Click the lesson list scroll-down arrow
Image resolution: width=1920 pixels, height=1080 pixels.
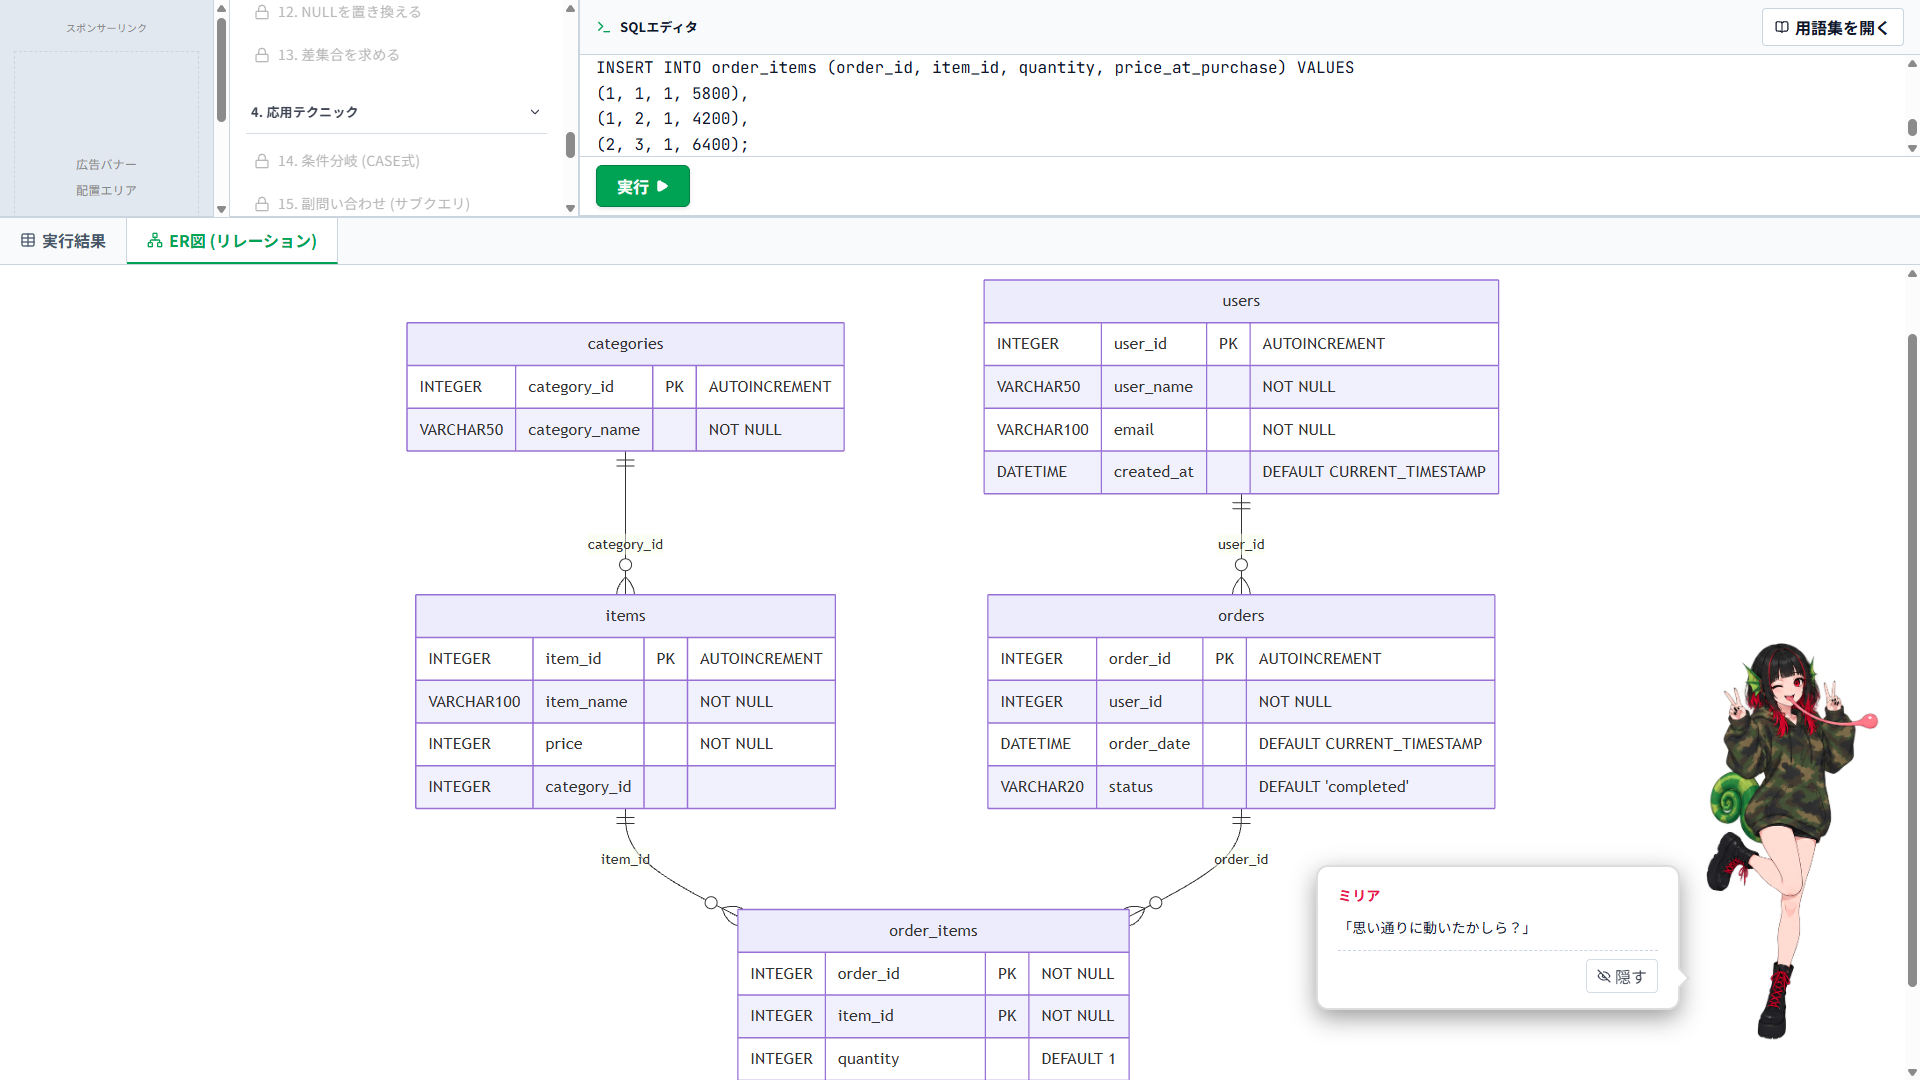click(x=570, y=209)
